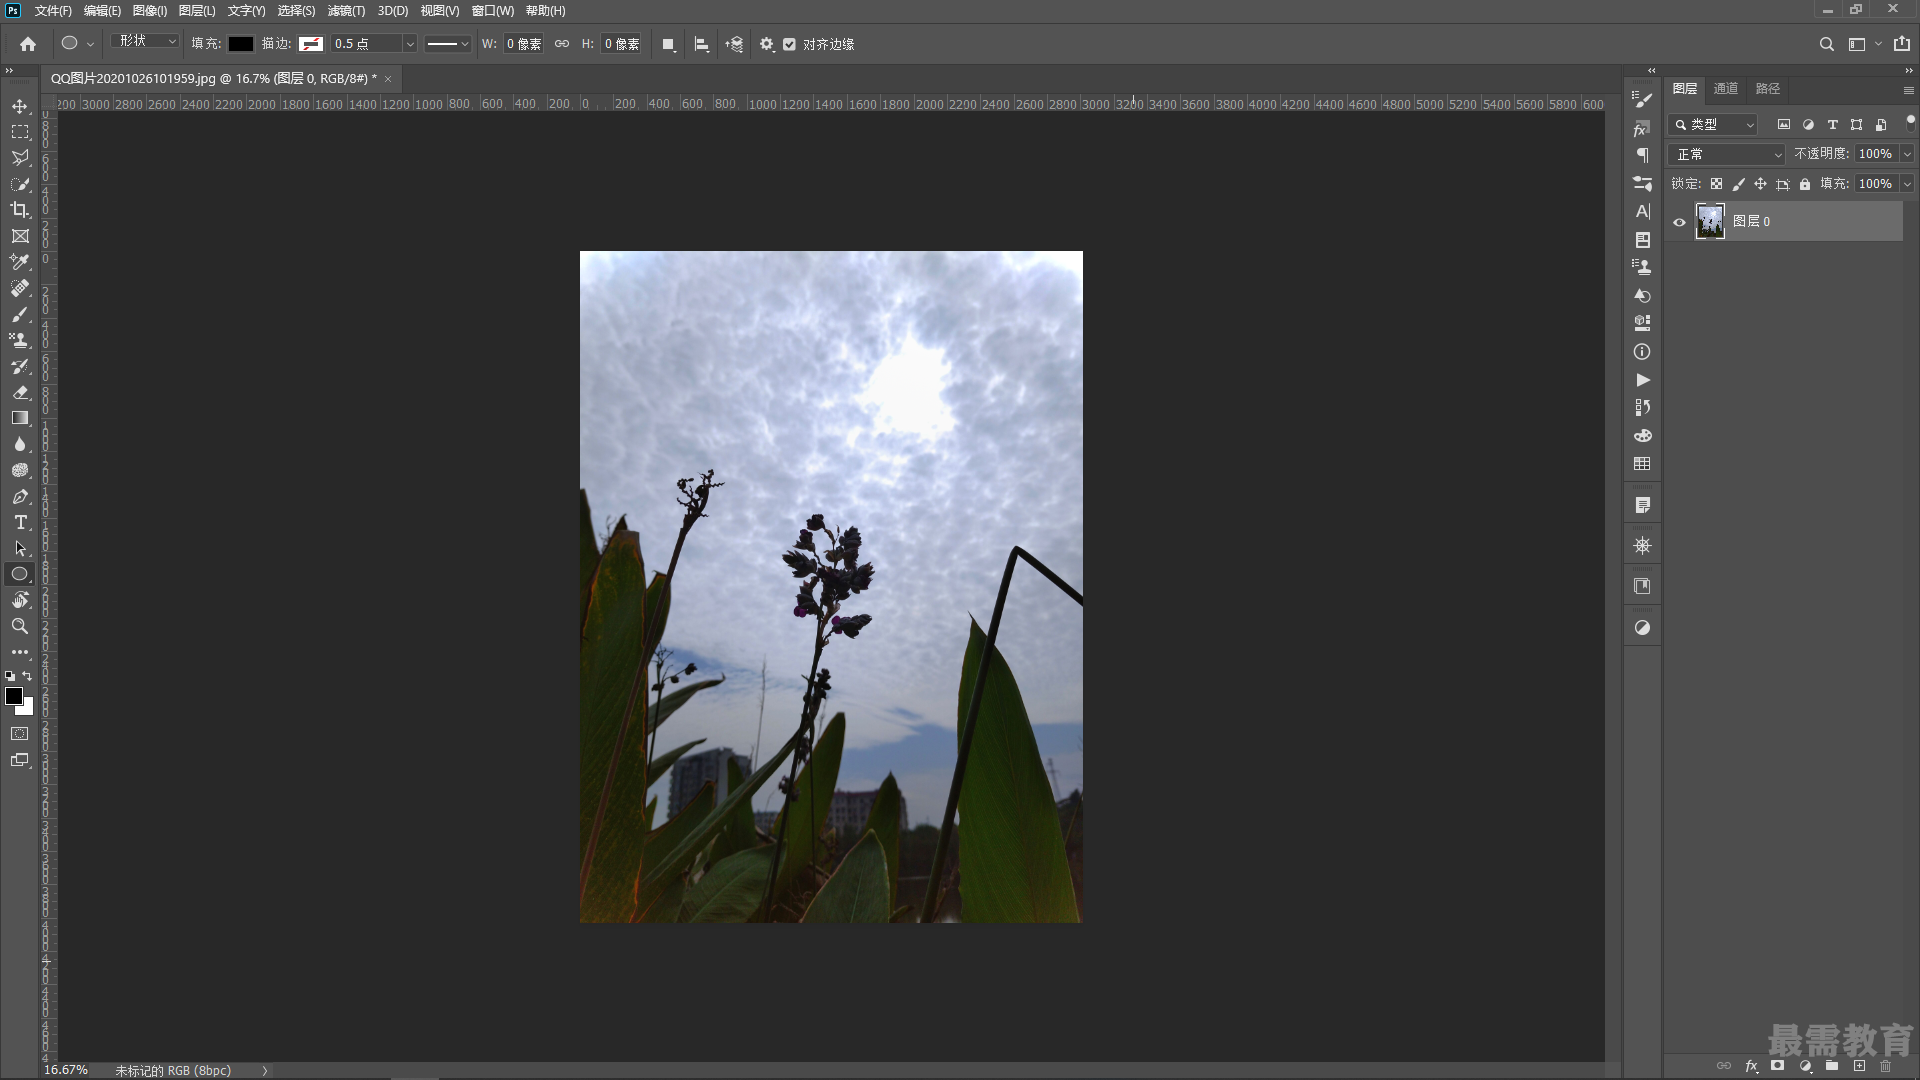Screen dimensions: 1920x1080
Task: Toggle lock image pixels brush icon
Action: coord(1738,184)
